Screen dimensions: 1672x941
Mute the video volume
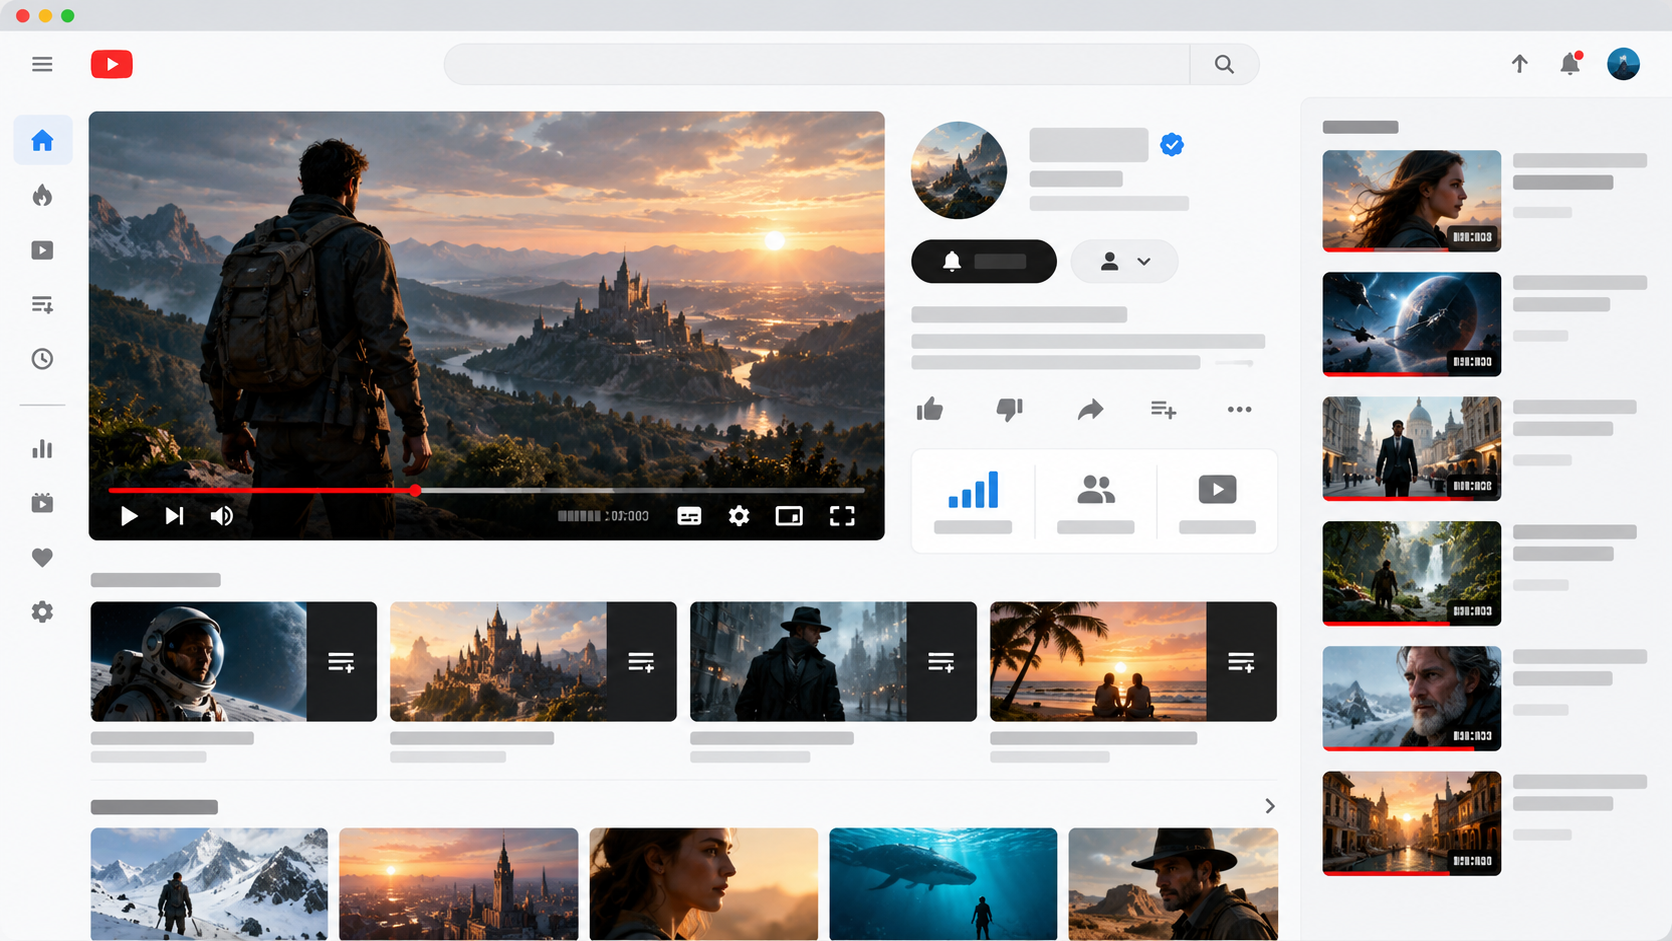pos(221,516)
